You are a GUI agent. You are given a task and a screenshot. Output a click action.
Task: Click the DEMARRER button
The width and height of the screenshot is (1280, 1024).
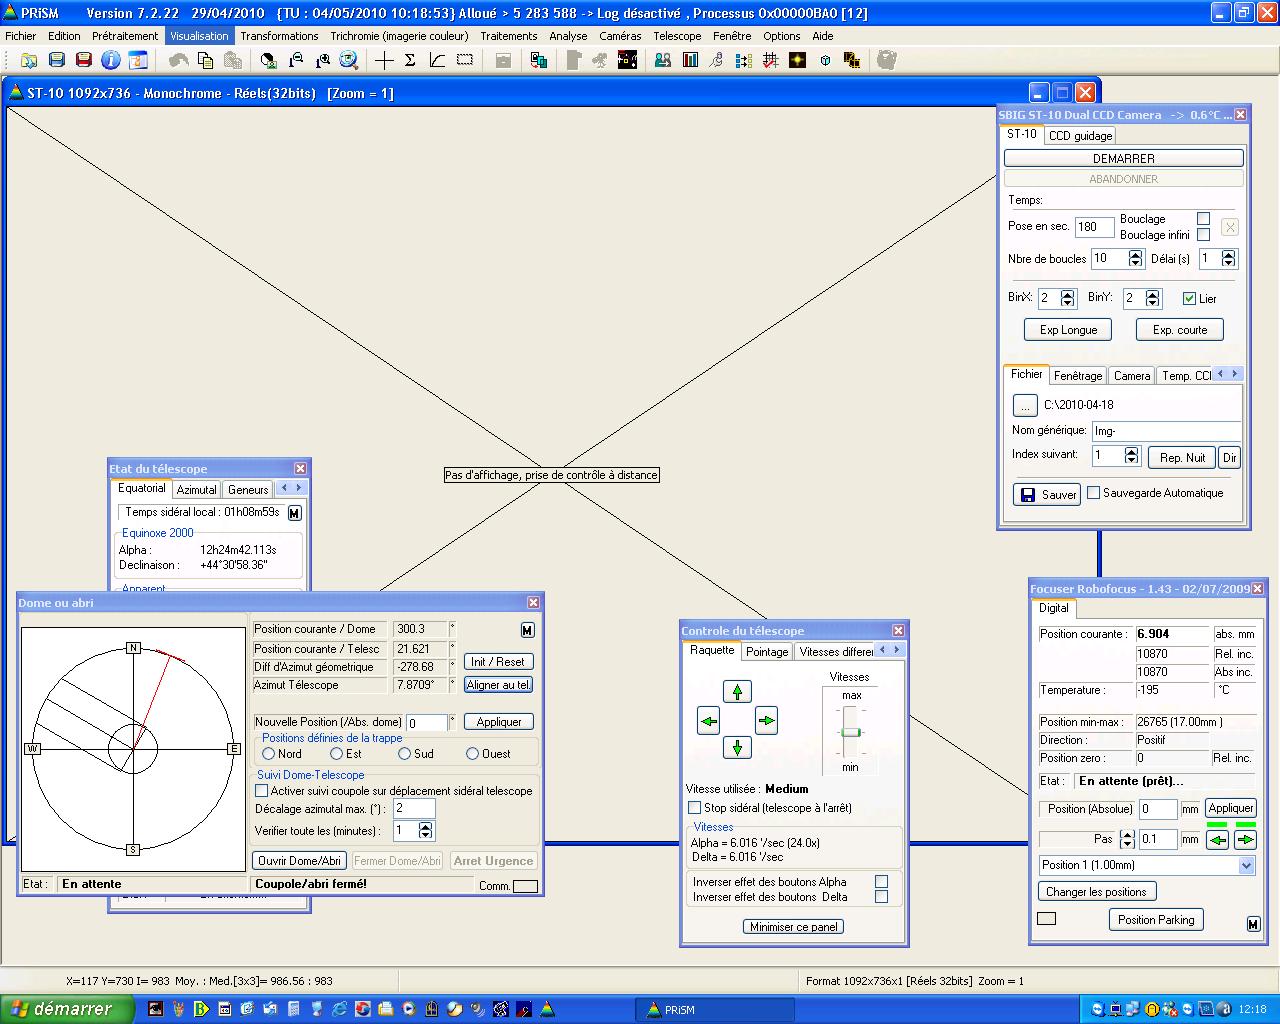click(x=1123, y=158)
